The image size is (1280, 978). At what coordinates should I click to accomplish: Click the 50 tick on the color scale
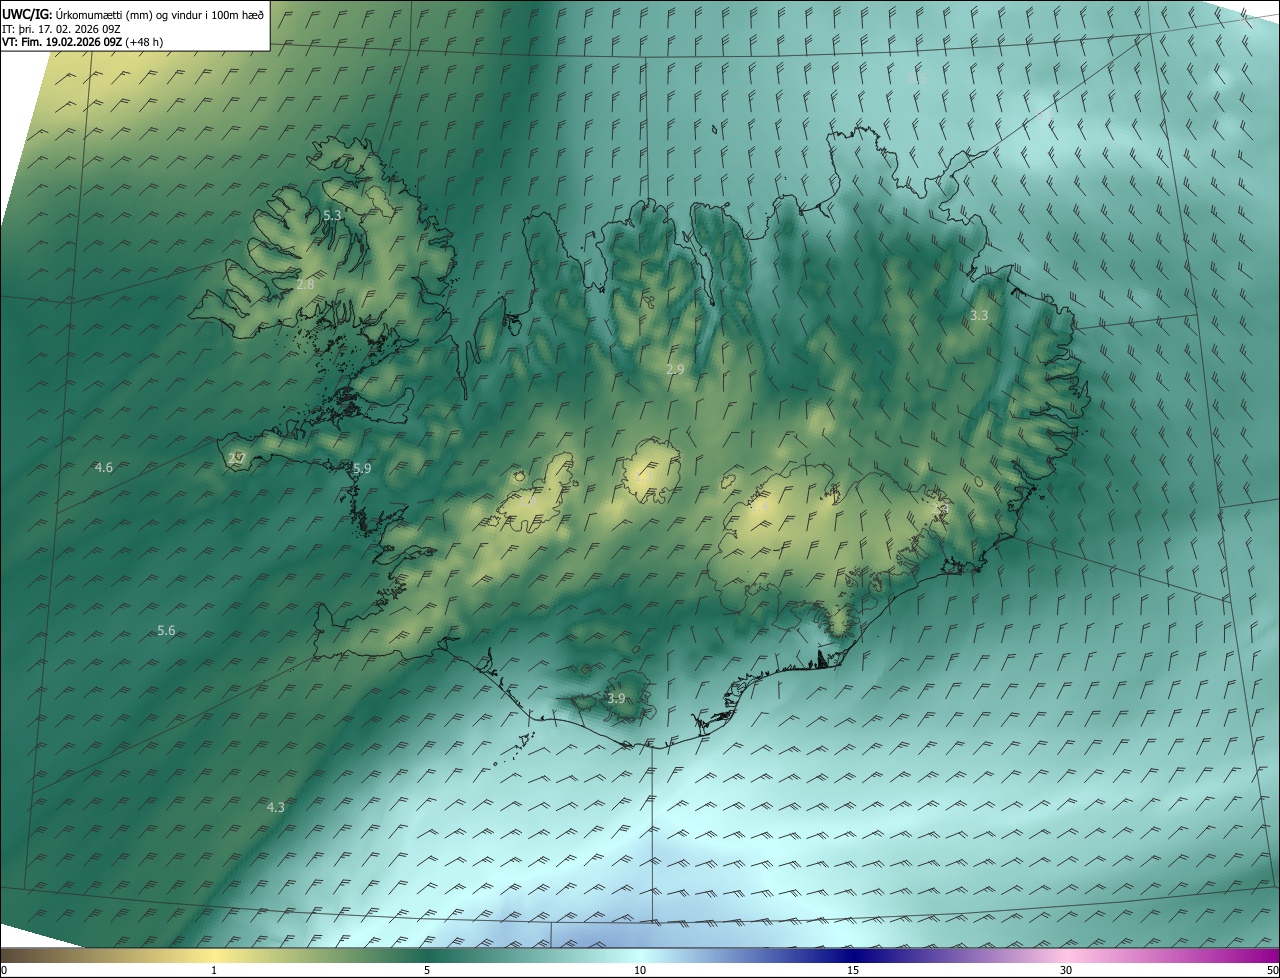coord(1272,970)
